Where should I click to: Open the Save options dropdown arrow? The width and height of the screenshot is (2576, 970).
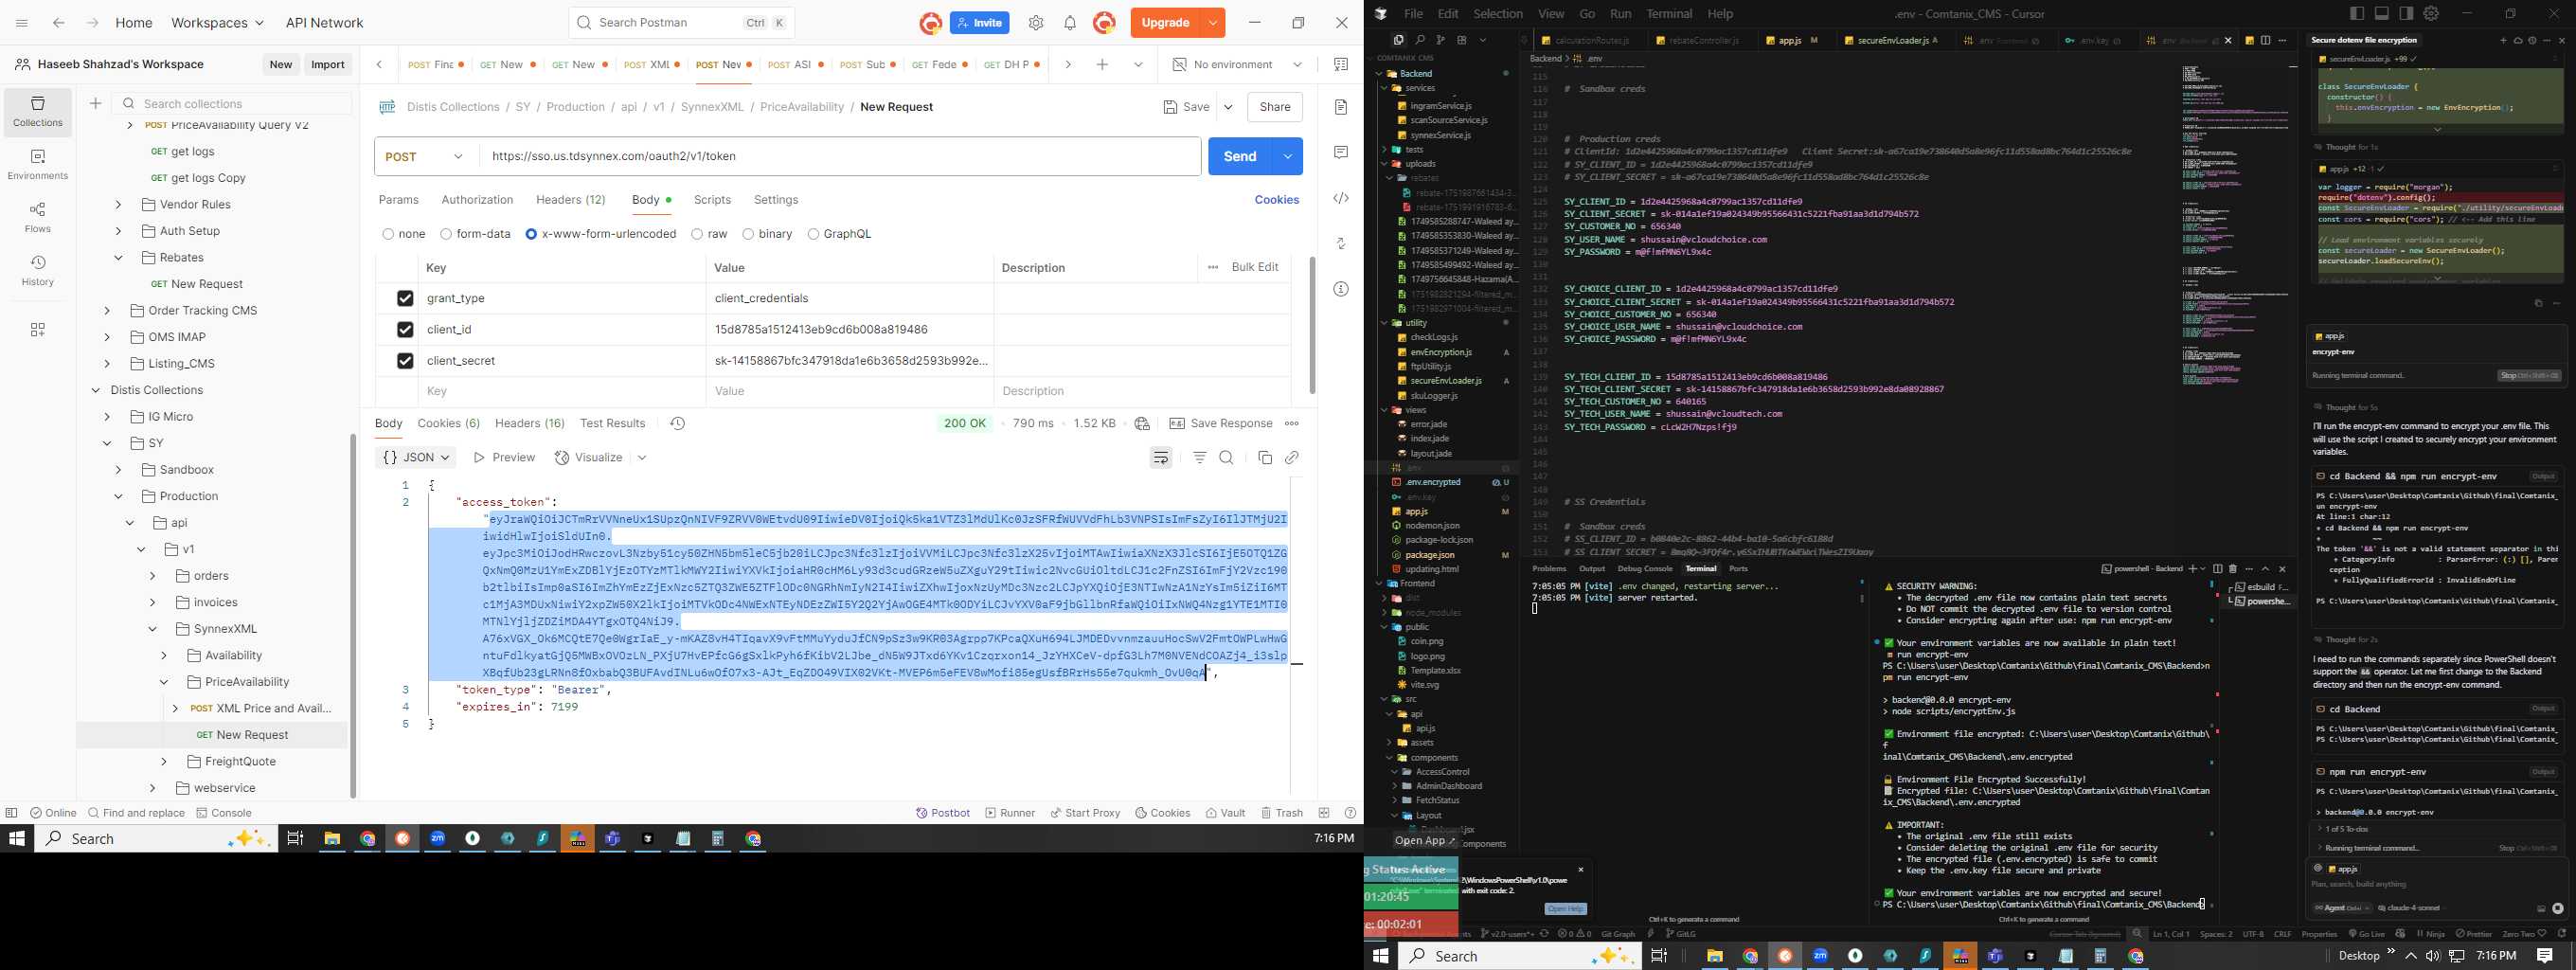(x=1228, y=107)
